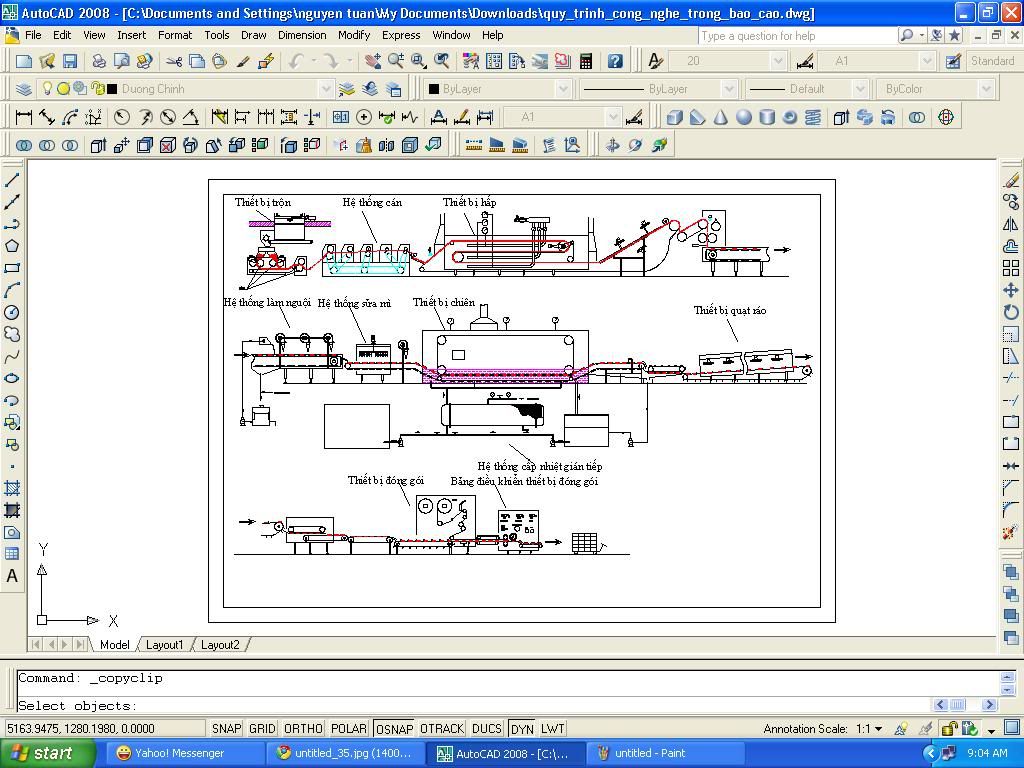Select the Erase tool in Modify toolbar
Image resolution: width=1024 pixels, height=768 pixels.
[1011, 180]
